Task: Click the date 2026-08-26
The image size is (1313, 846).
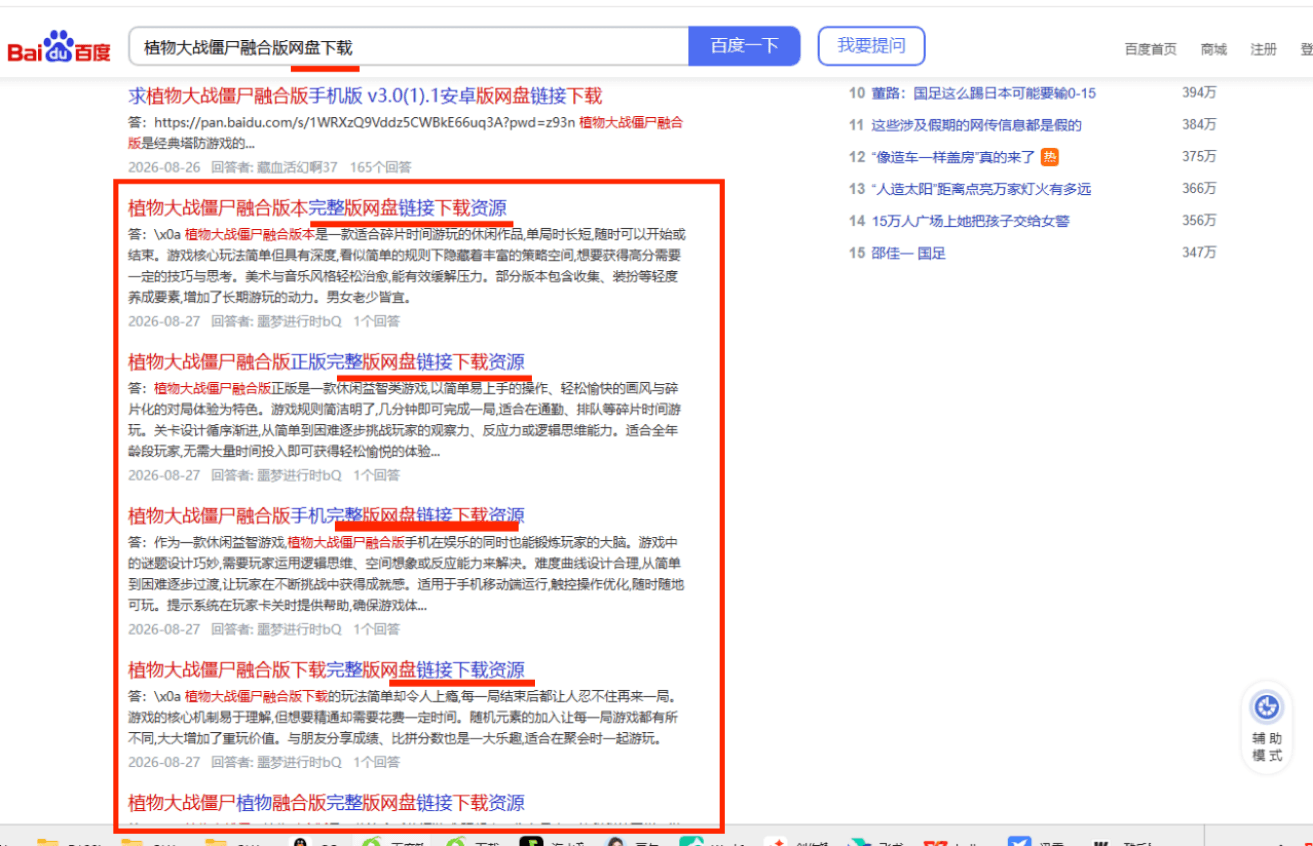Action: pyautogui.click(x=164, y=167)
